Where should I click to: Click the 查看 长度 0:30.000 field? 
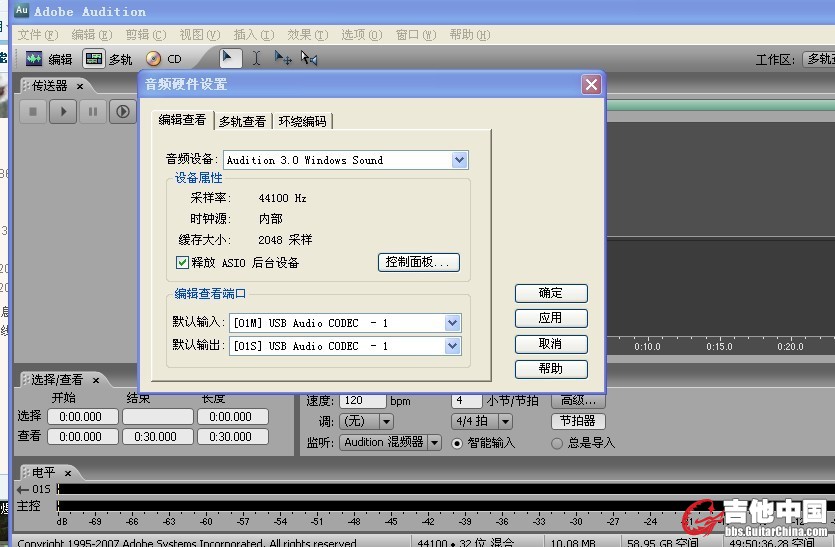click(233, 437)
